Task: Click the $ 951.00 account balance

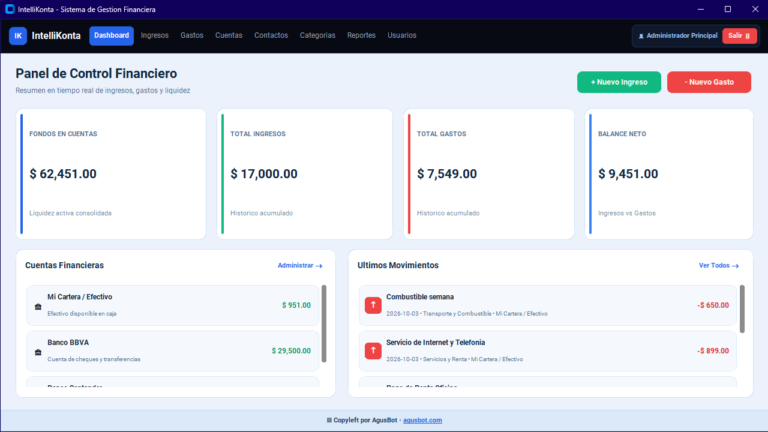Action: coord(296,305)
